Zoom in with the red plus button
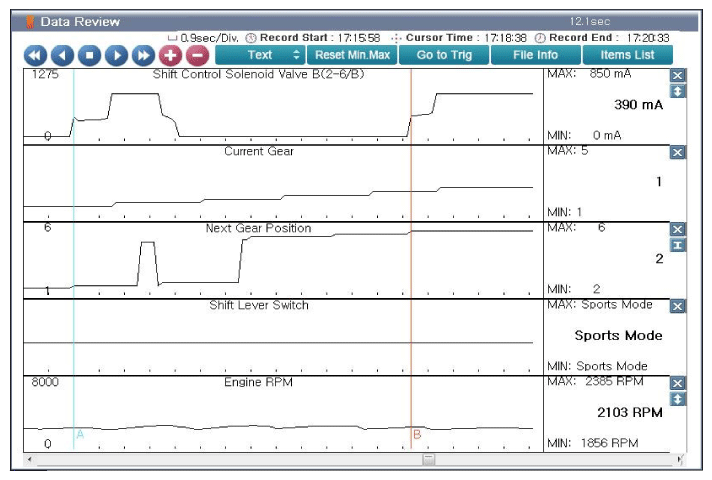Screen dimensions: 712x480 click(171, 55)
